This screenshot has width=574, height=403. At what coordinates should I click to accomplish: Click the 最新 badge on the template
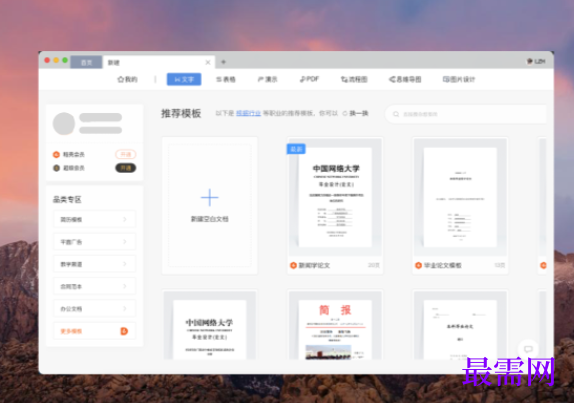pyautogui.click(x=296, y=149)
